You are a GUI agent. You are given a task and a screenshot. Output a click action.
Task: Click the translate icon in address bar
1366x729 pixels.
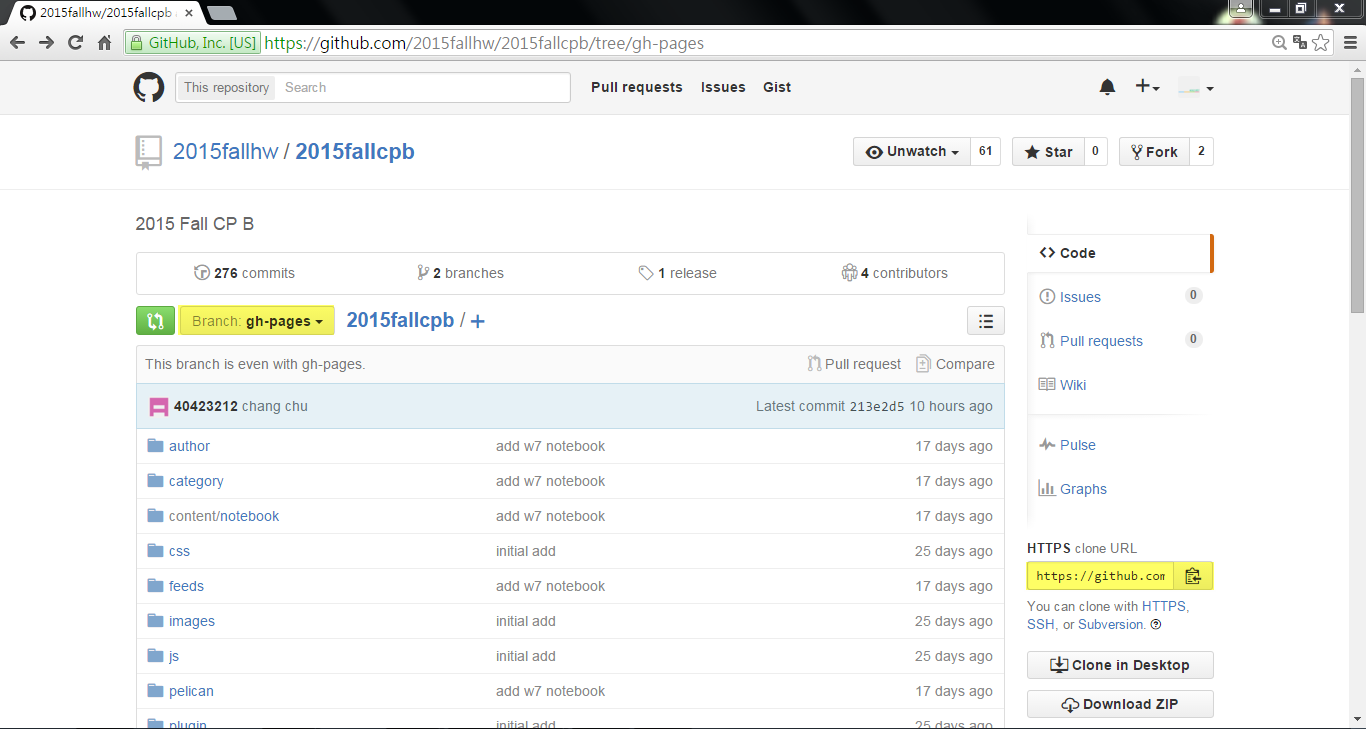tap(1300, 42)
